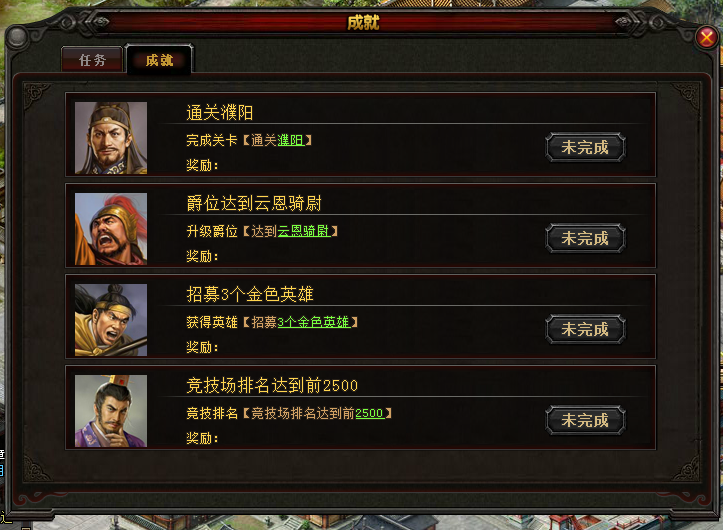Switch to the 任务 tab
The width and height of the screenshot is (723, 530).
point(92,60)
